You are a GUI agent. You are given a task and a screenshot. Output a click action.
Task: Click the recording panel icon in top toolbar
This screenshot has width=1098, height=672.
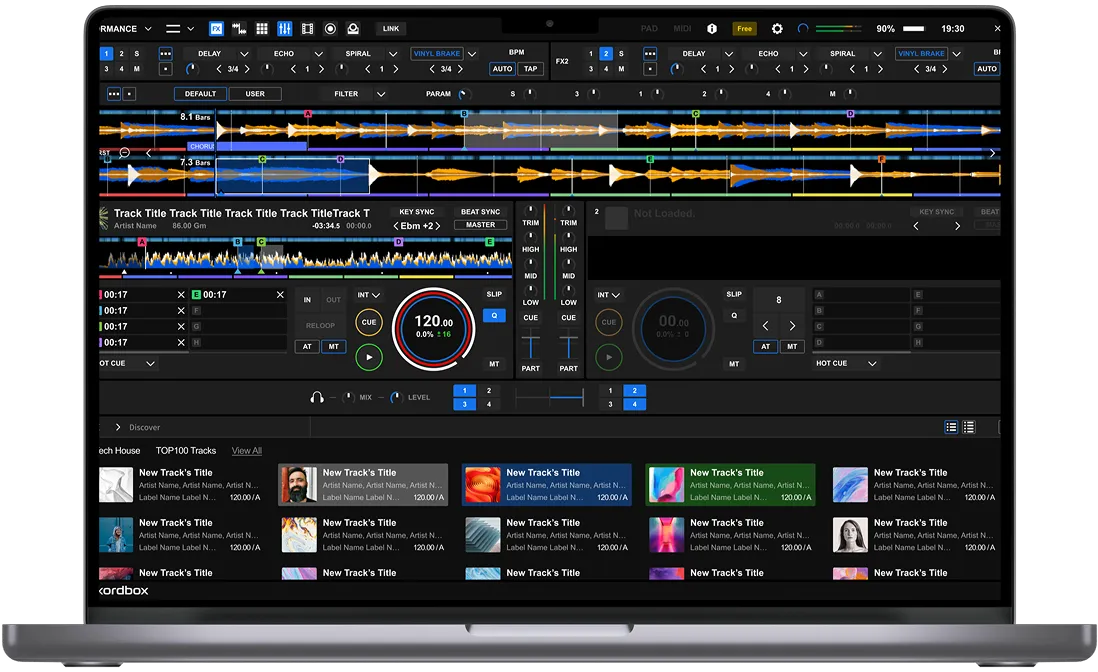(330, 29)
